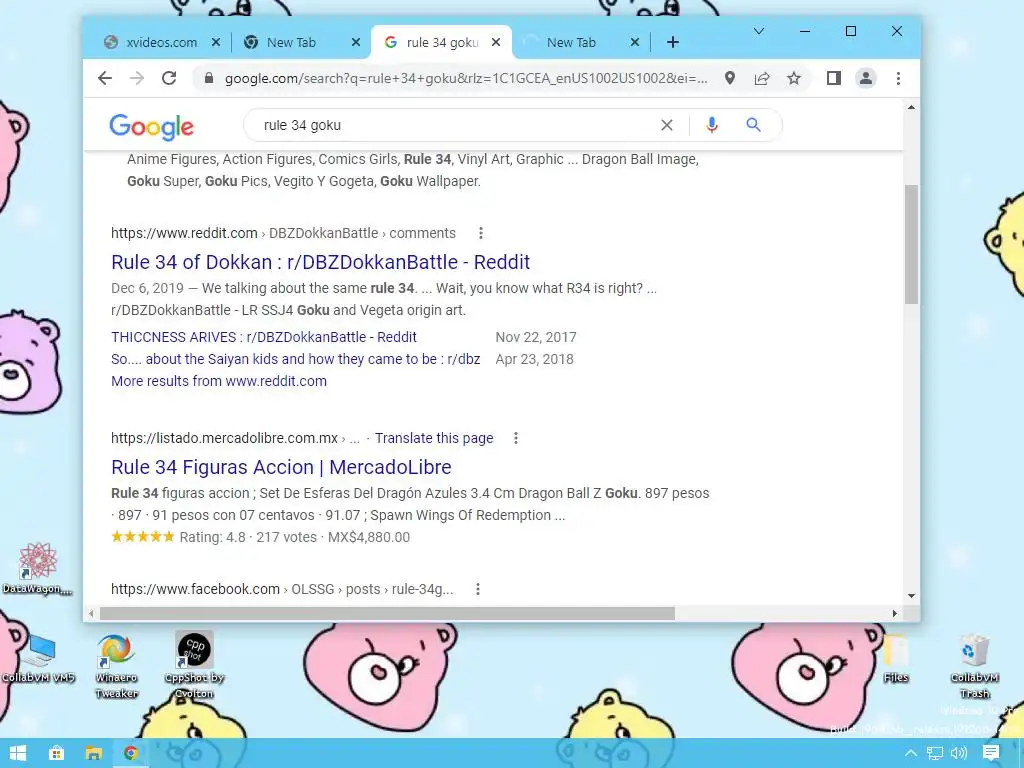This screenshot has width=1024, height=768.
Task: Select the CollabVM Trash recycle bin
Action: 975,665
